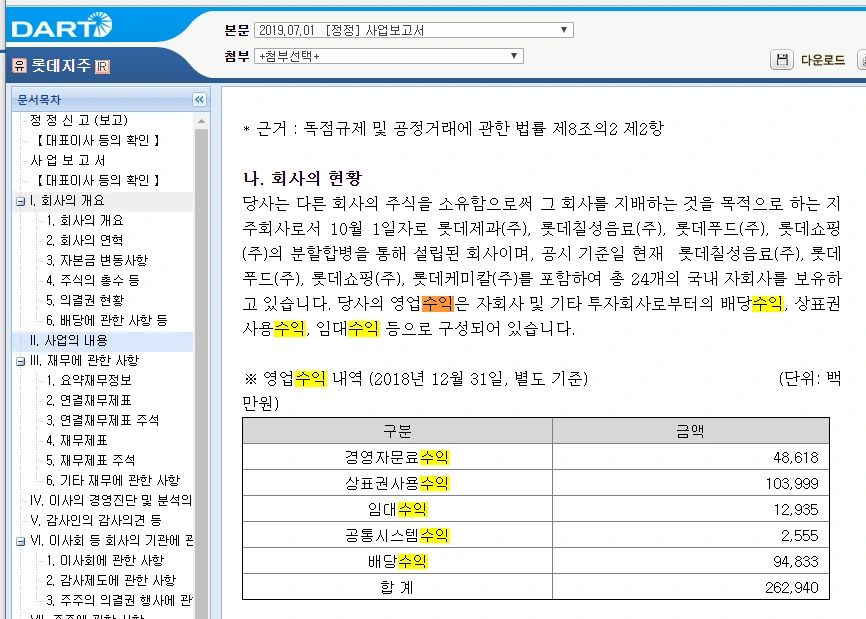Click the 롯데지주 company name
Viewport: 866px width, 619px height.
pyautogui.click(x=61, y=66)
